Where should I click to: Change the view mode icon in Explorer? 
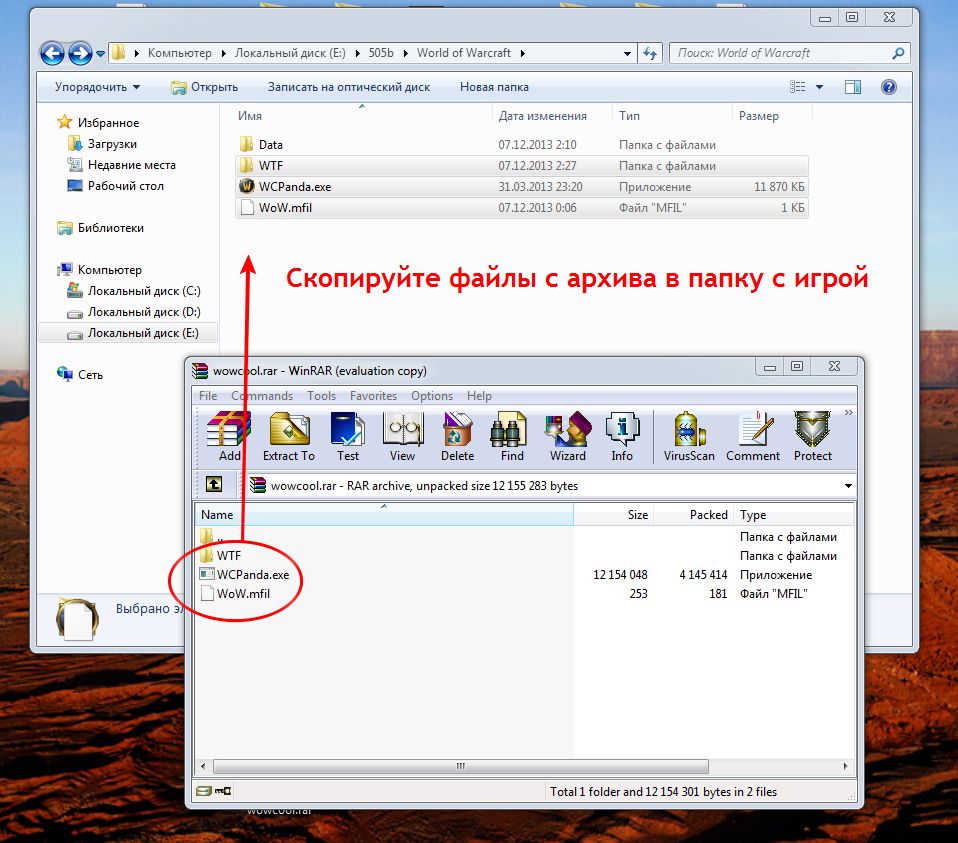797,87
